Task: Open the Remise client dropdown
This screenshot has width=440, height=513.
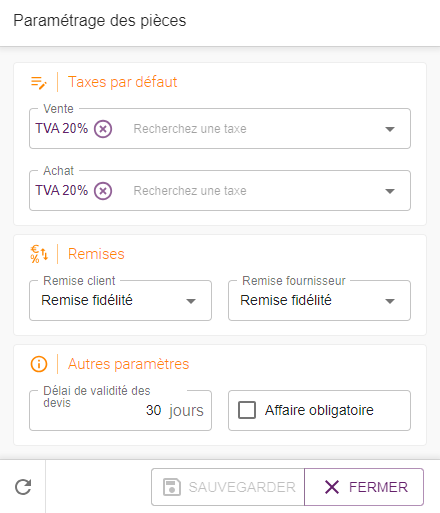Action: coord(120,300)
